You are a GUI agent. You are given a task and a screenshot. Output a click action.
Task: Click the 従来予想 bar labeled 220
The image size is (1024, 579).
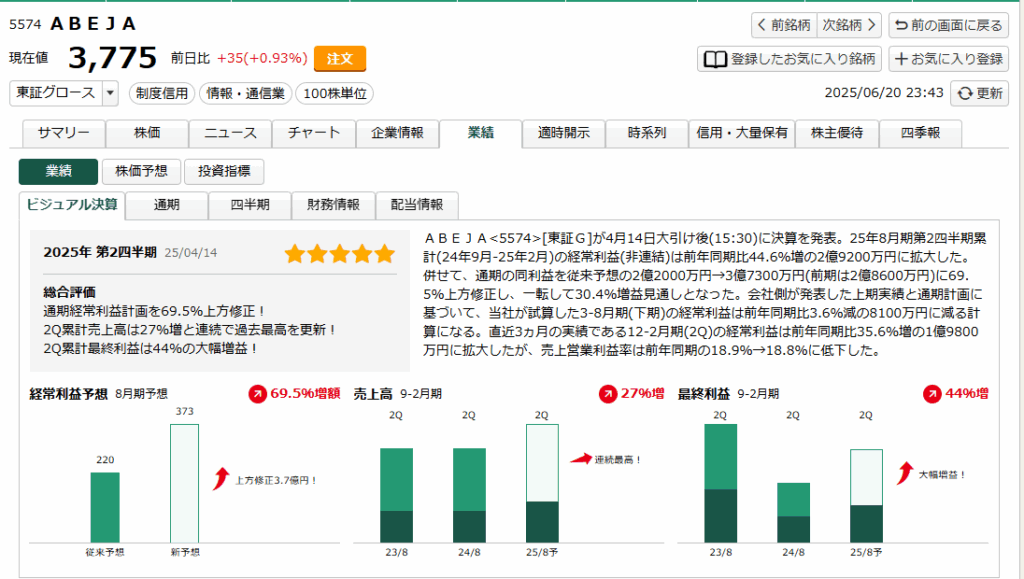coord(105,507)
